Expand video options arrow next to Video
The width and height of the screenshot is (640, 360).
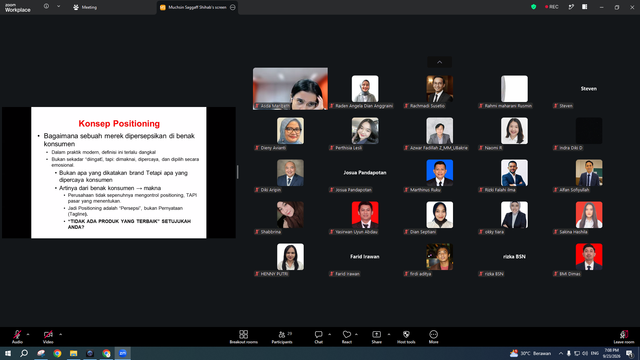point(60,334)
